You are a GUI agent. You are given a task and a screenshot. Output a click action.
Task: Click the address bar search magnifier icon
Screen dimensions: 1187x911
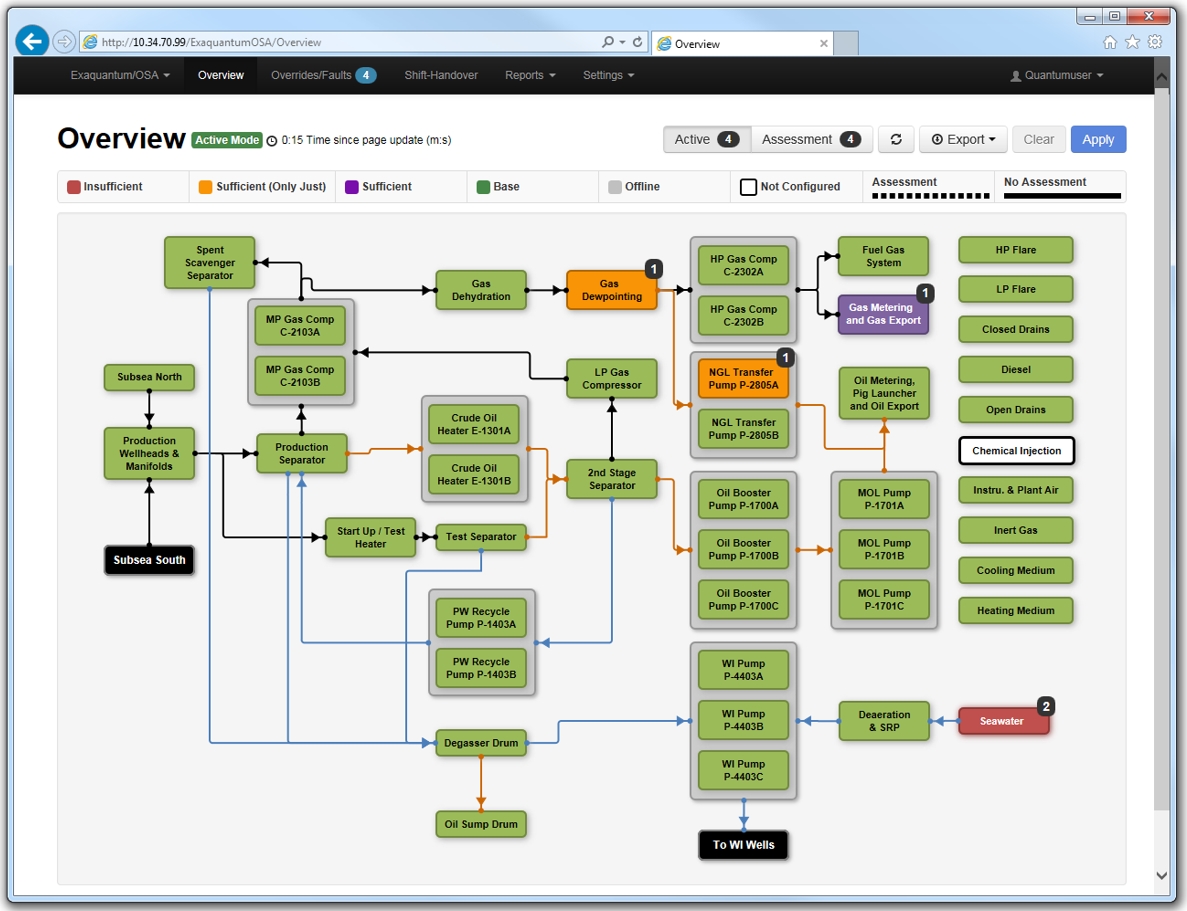[607, 43]
